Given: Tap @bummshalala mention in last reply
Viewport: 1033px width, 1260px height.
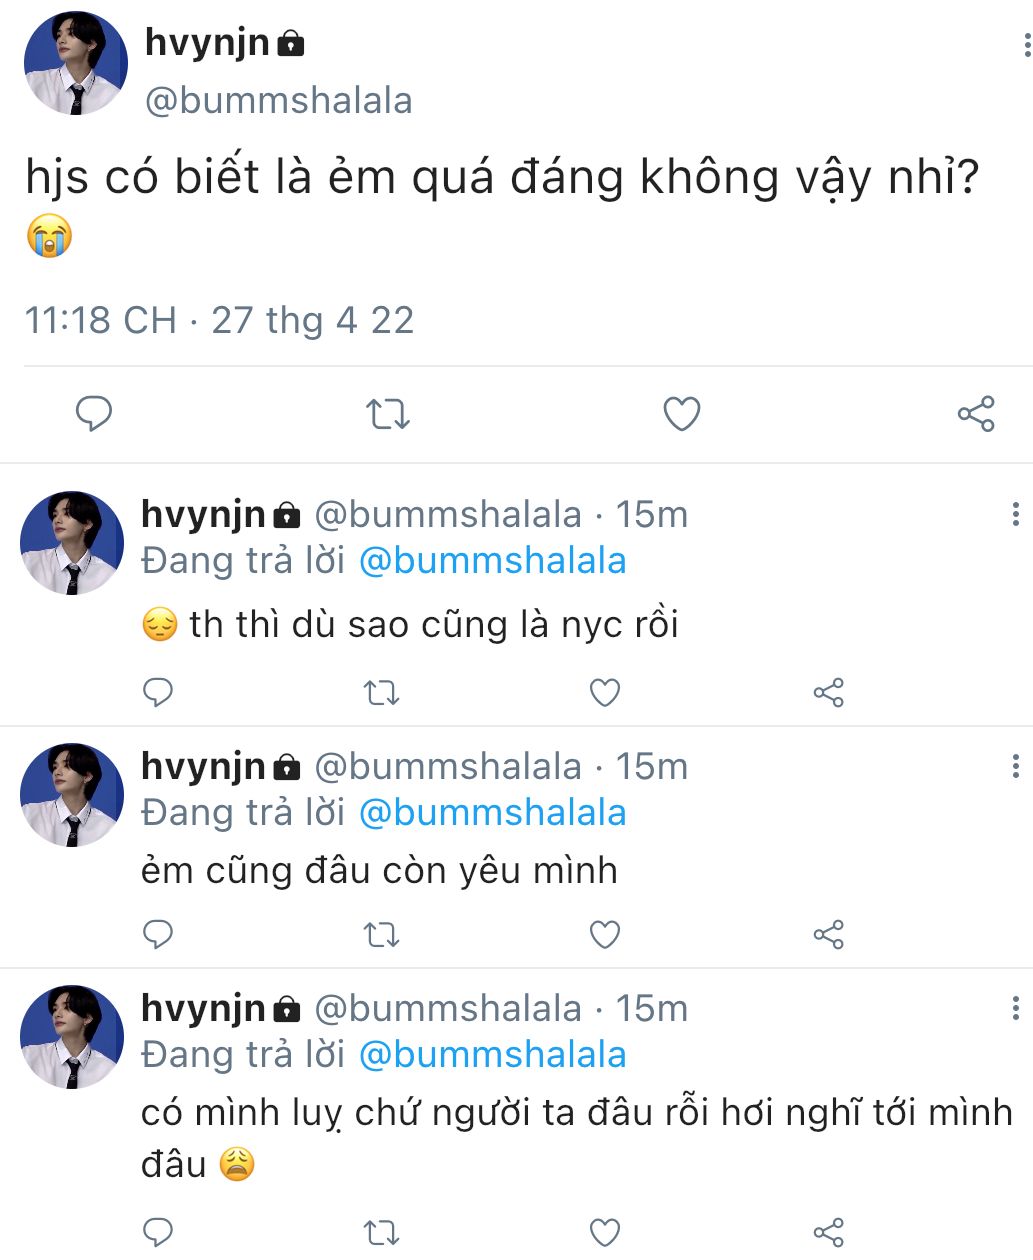Looking at the screenshot, I should pos(492,1055).
